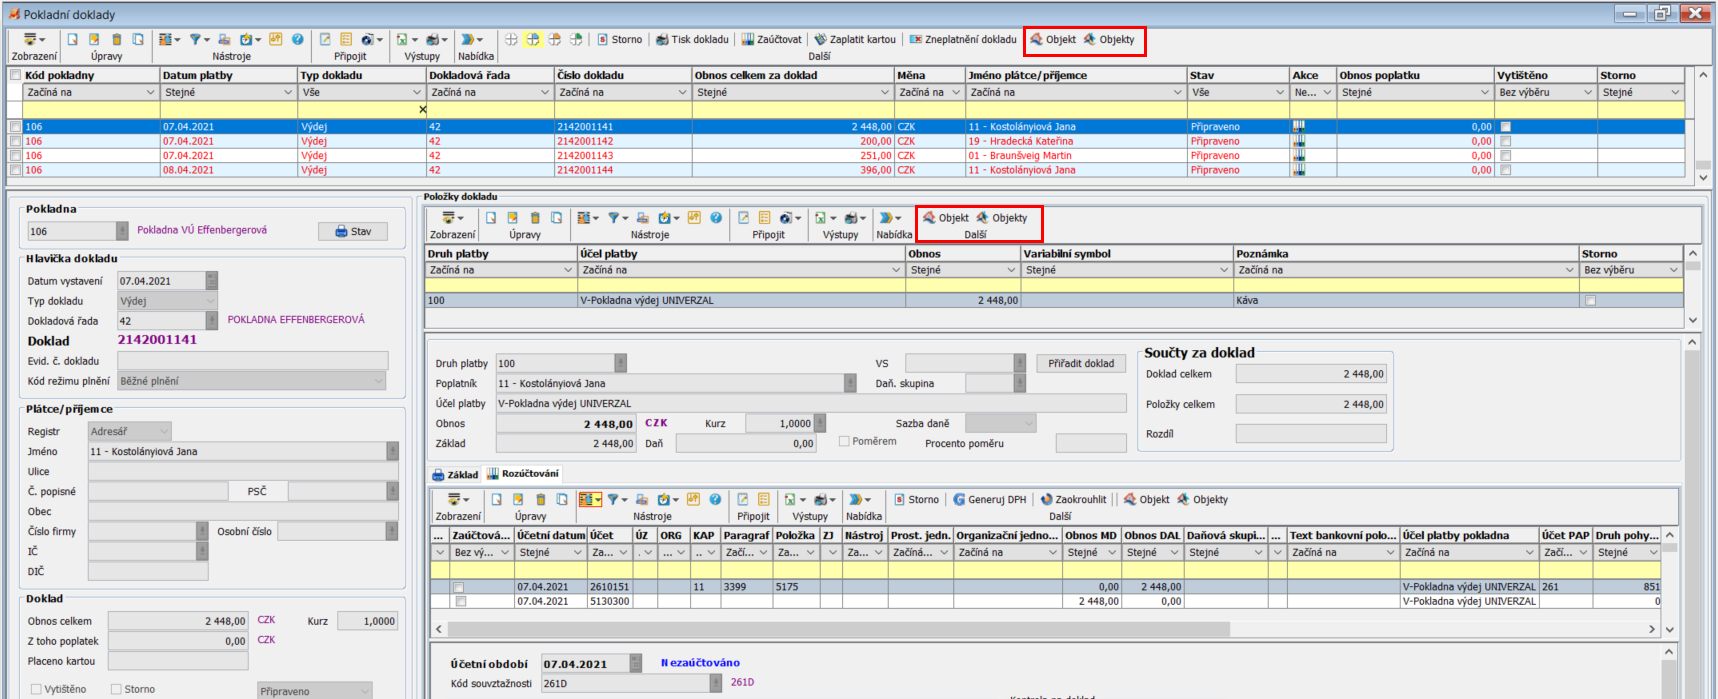Click Zneplatnění dokladu in the top toolbar
The height and width of the screenshot is (699, 1718).
963,40
